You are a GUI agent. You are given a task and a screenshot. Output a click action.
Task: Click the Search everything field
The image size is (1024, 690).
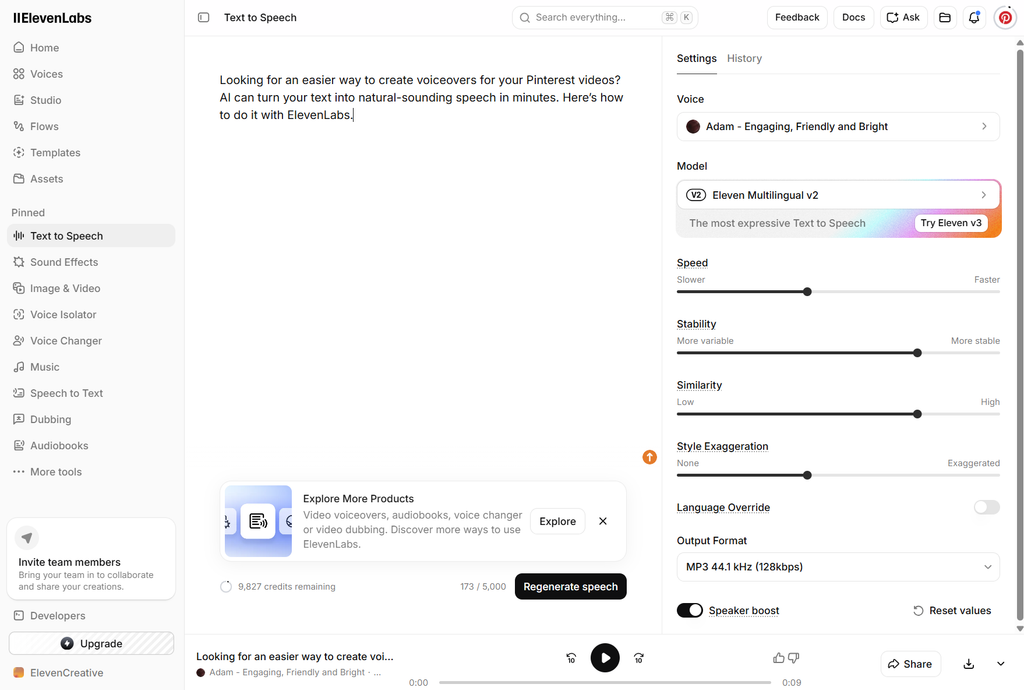pyautogui.click(x=605, y=18)
